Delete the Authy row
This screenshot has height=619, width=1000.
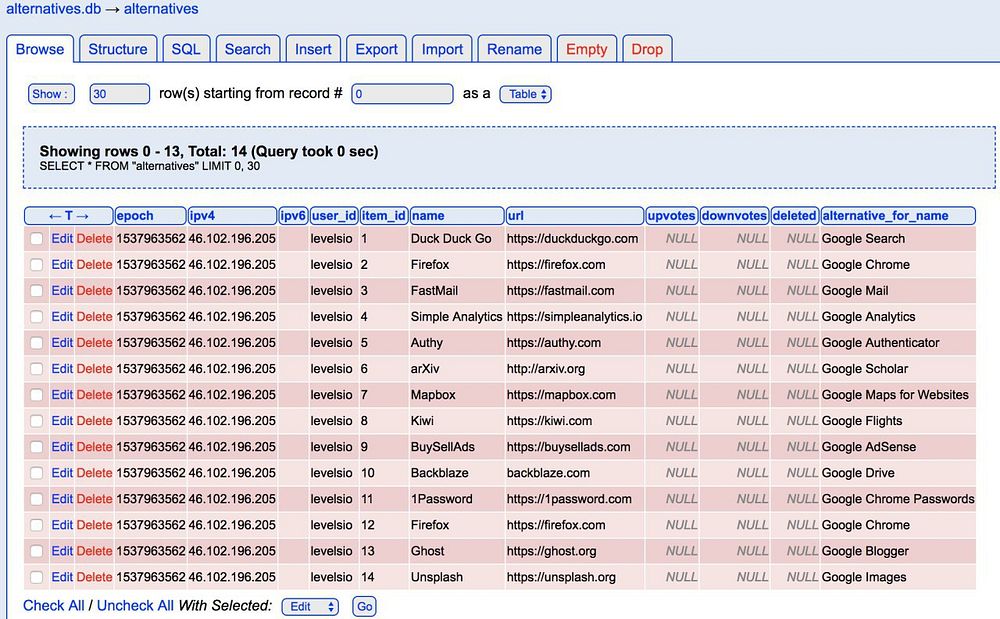(x=94, y=343)
